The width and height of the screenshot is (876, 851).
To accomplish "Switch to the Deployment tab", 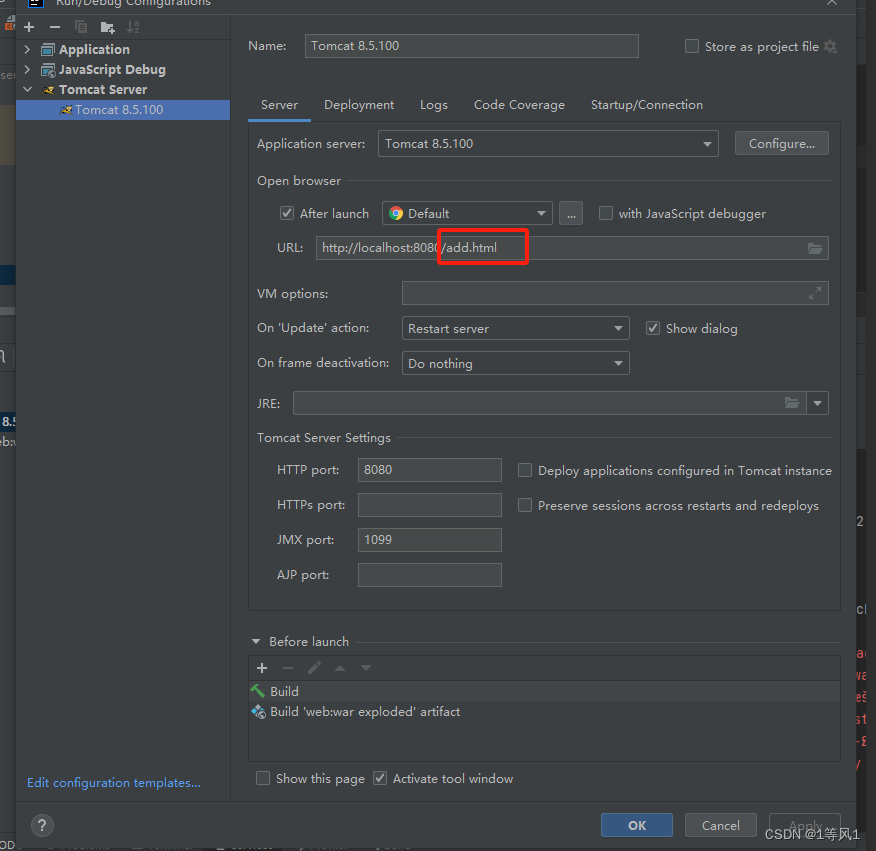I will (359, 105).
